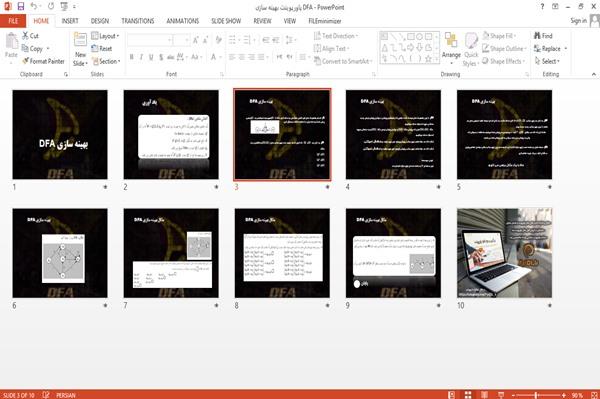Toggle Strikethrough formatting
600x399 pixels.
coord(170,57)
